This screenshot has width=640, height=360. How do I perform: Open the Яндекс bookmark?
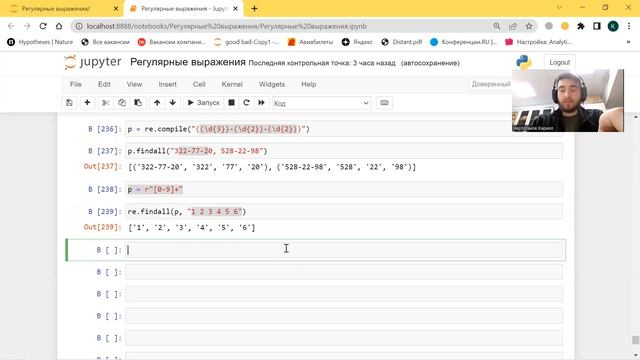[x=357, y=42]
